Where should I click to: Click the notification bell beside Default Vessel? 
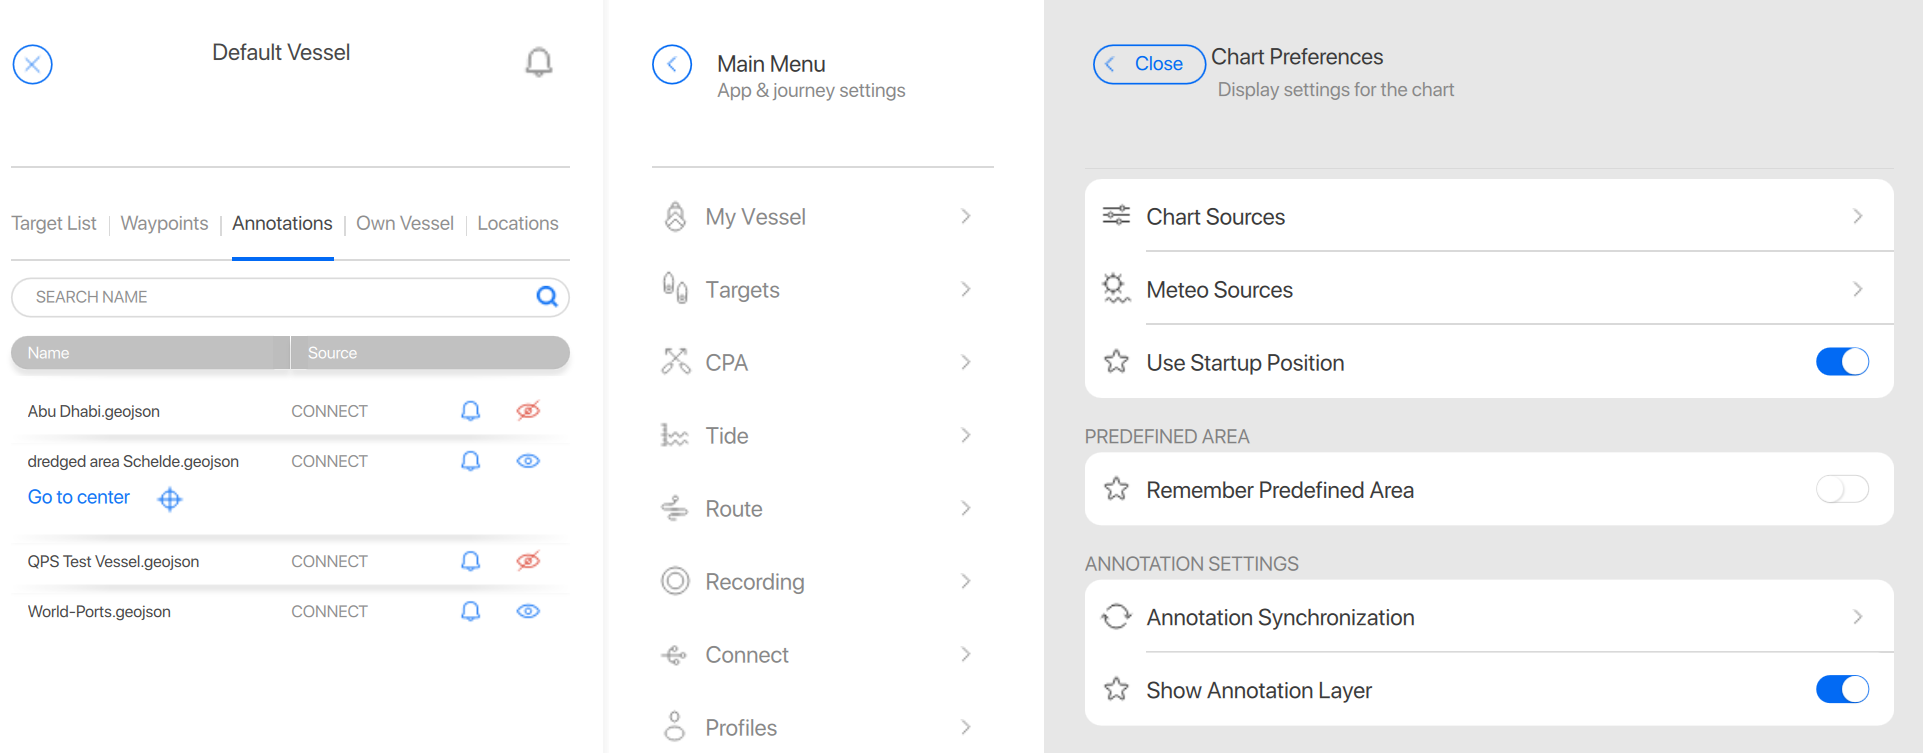538,63
